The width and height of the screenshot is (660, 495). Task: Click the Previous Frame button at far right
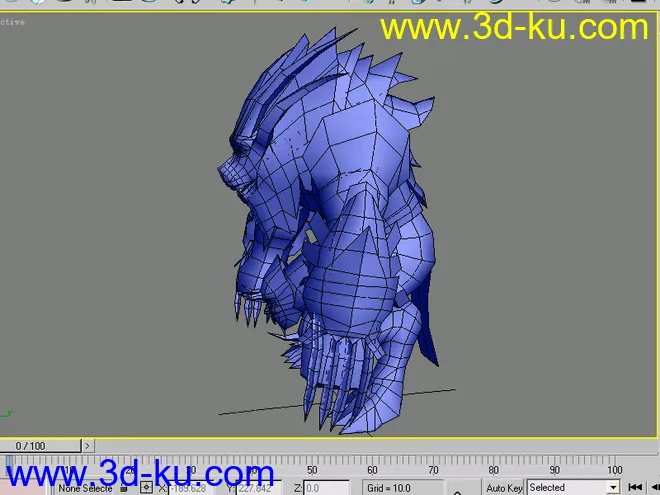654,487
